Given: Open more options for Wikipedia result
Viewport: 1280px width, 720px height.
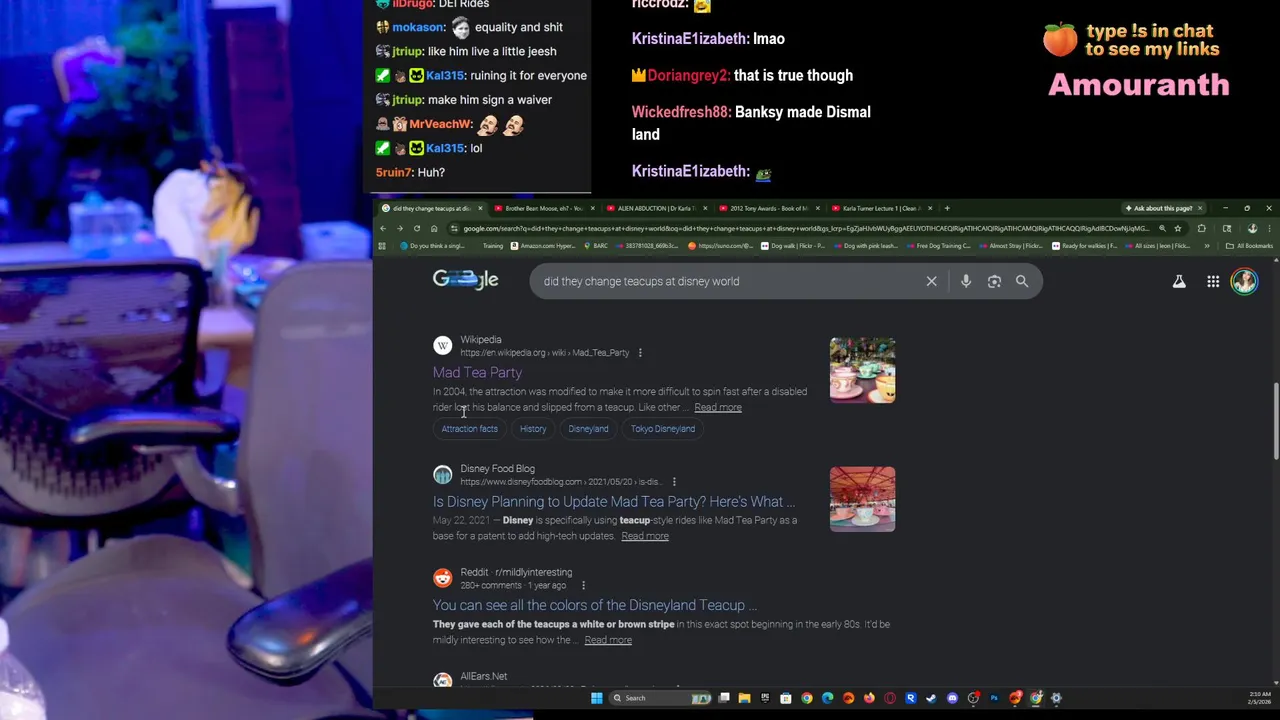Looking at the screenshot, I should point(640,353).
